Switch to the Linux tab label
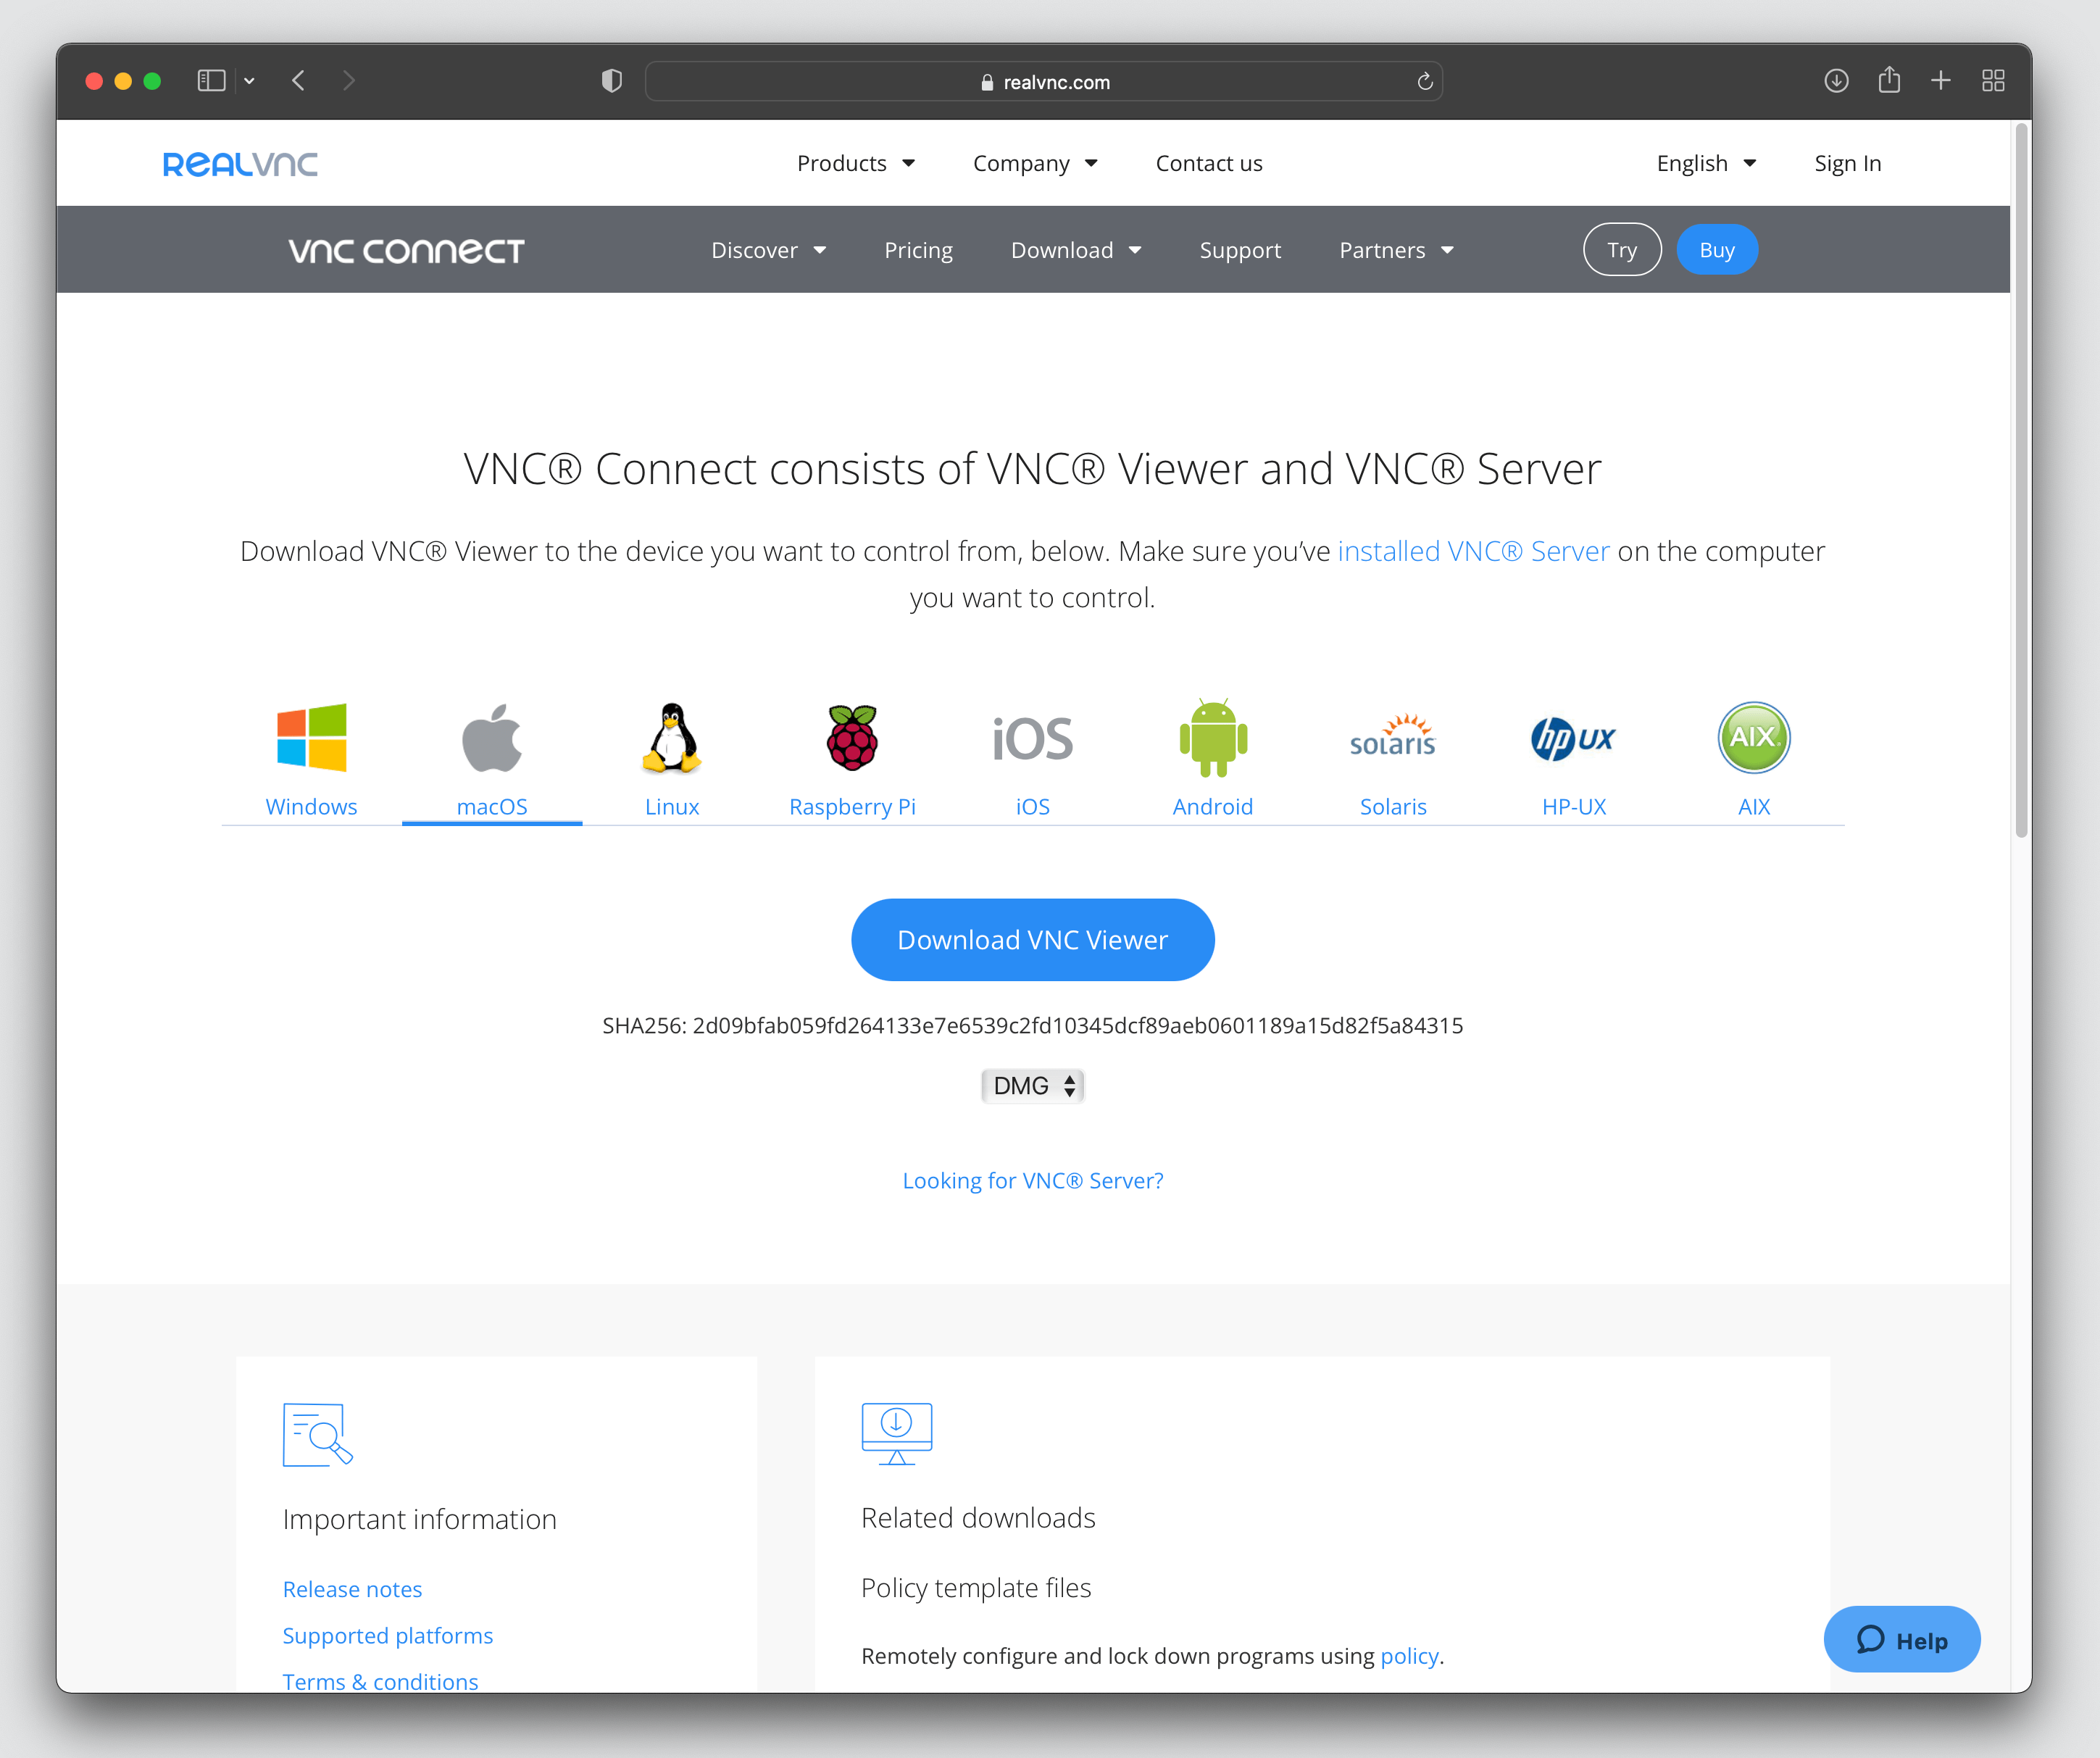The width and height of the screenshot is (2100, 1758). click(672, 807)
